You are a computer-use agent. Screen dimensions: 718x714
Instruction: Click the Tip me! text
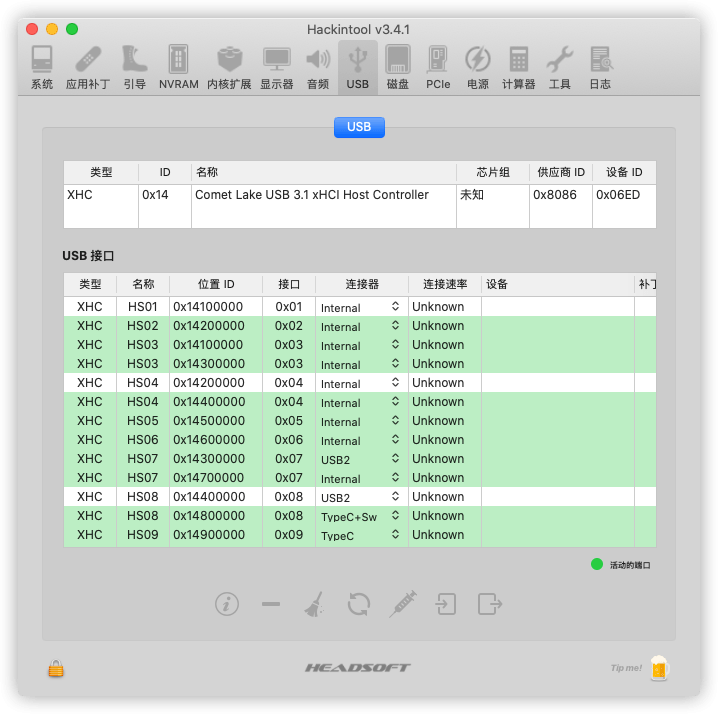pyautogui.click(x=626, y=668)
